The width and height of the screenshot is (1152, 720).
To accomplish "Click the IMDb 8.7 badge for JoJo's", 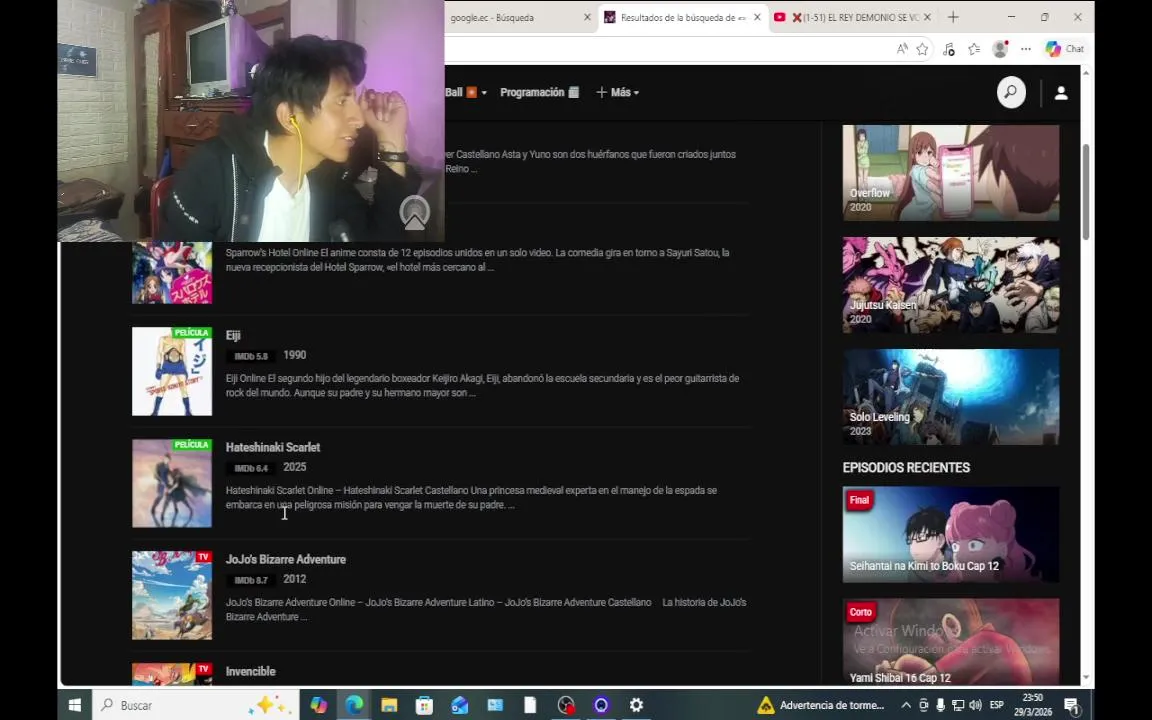I will [251, 580].
